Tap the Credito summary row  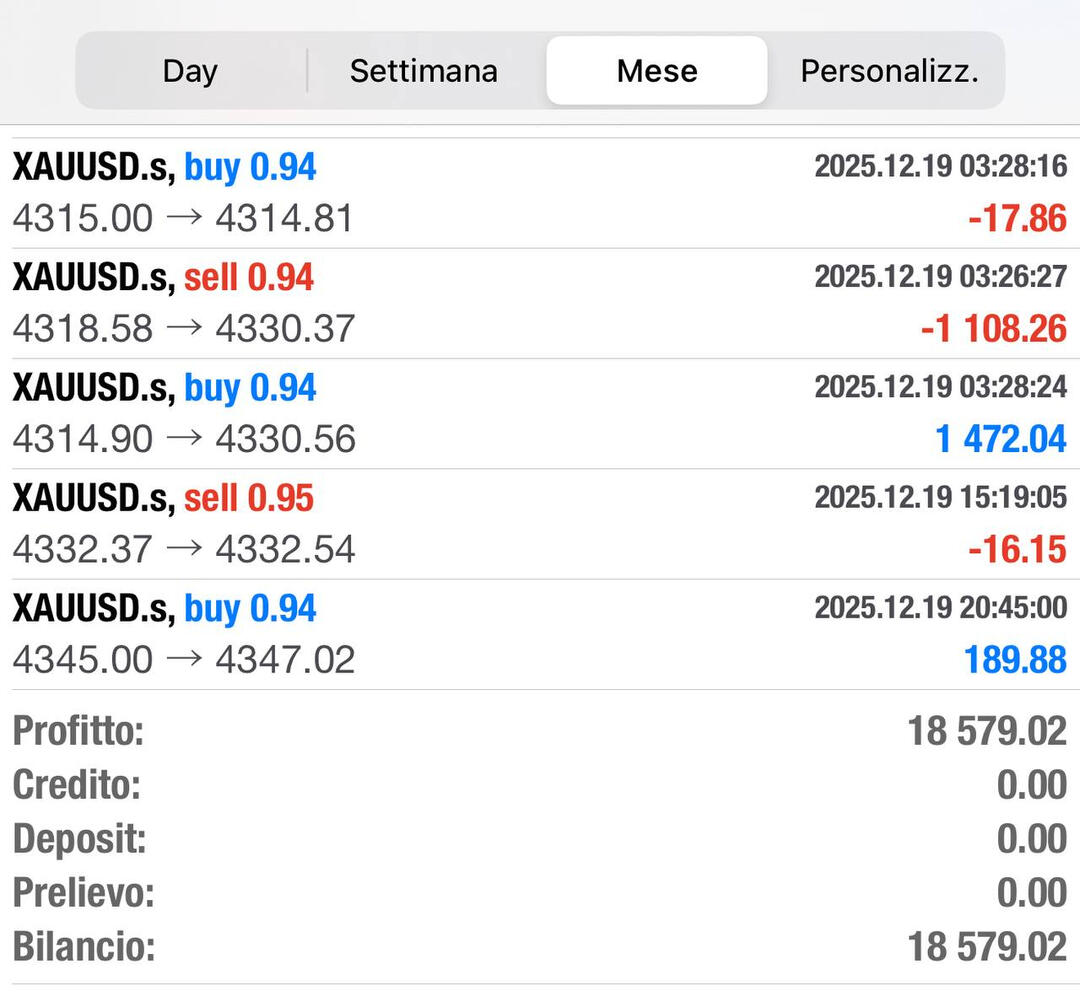pos(540,786)
